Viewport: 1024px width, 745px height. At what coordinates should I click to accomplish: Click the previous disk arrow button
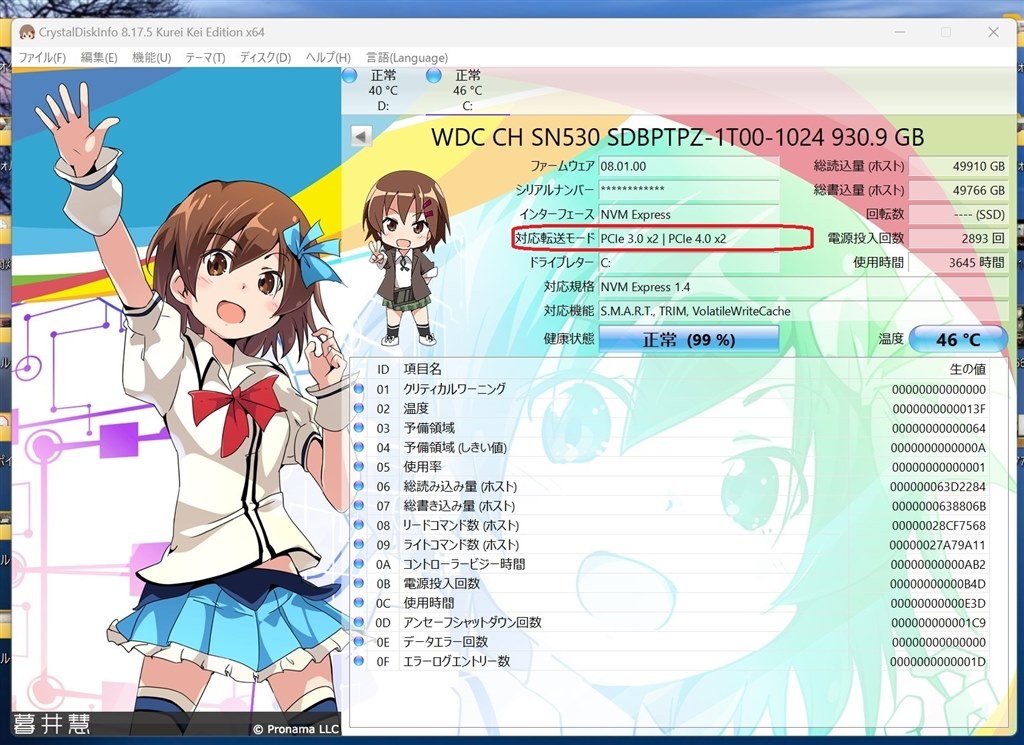pos(361,136)
